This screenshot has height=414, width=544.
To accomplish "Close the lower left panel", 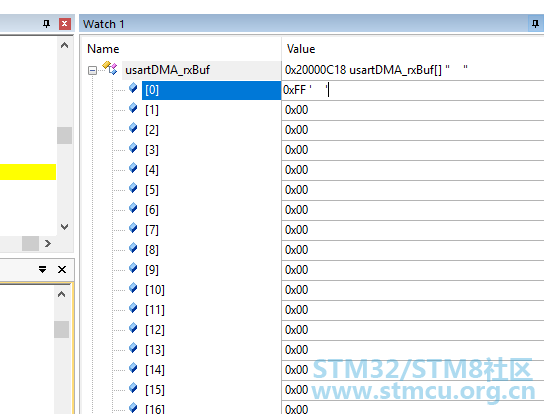I will coord(62,270).
